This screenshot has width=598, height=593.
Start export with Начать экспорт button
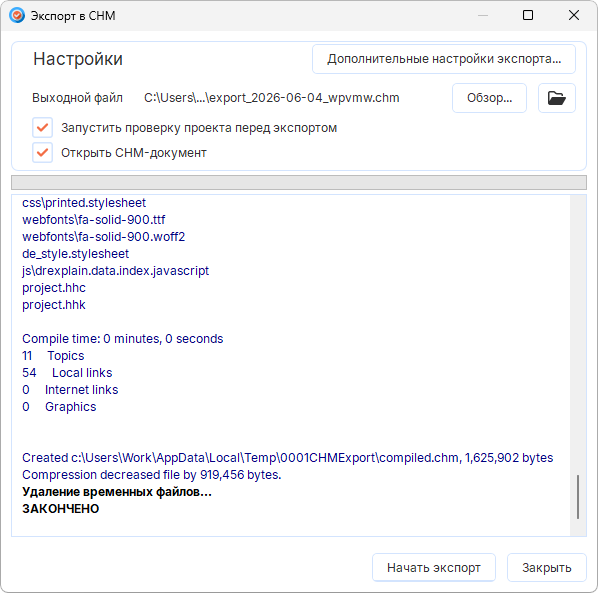(x=434, y=567)
